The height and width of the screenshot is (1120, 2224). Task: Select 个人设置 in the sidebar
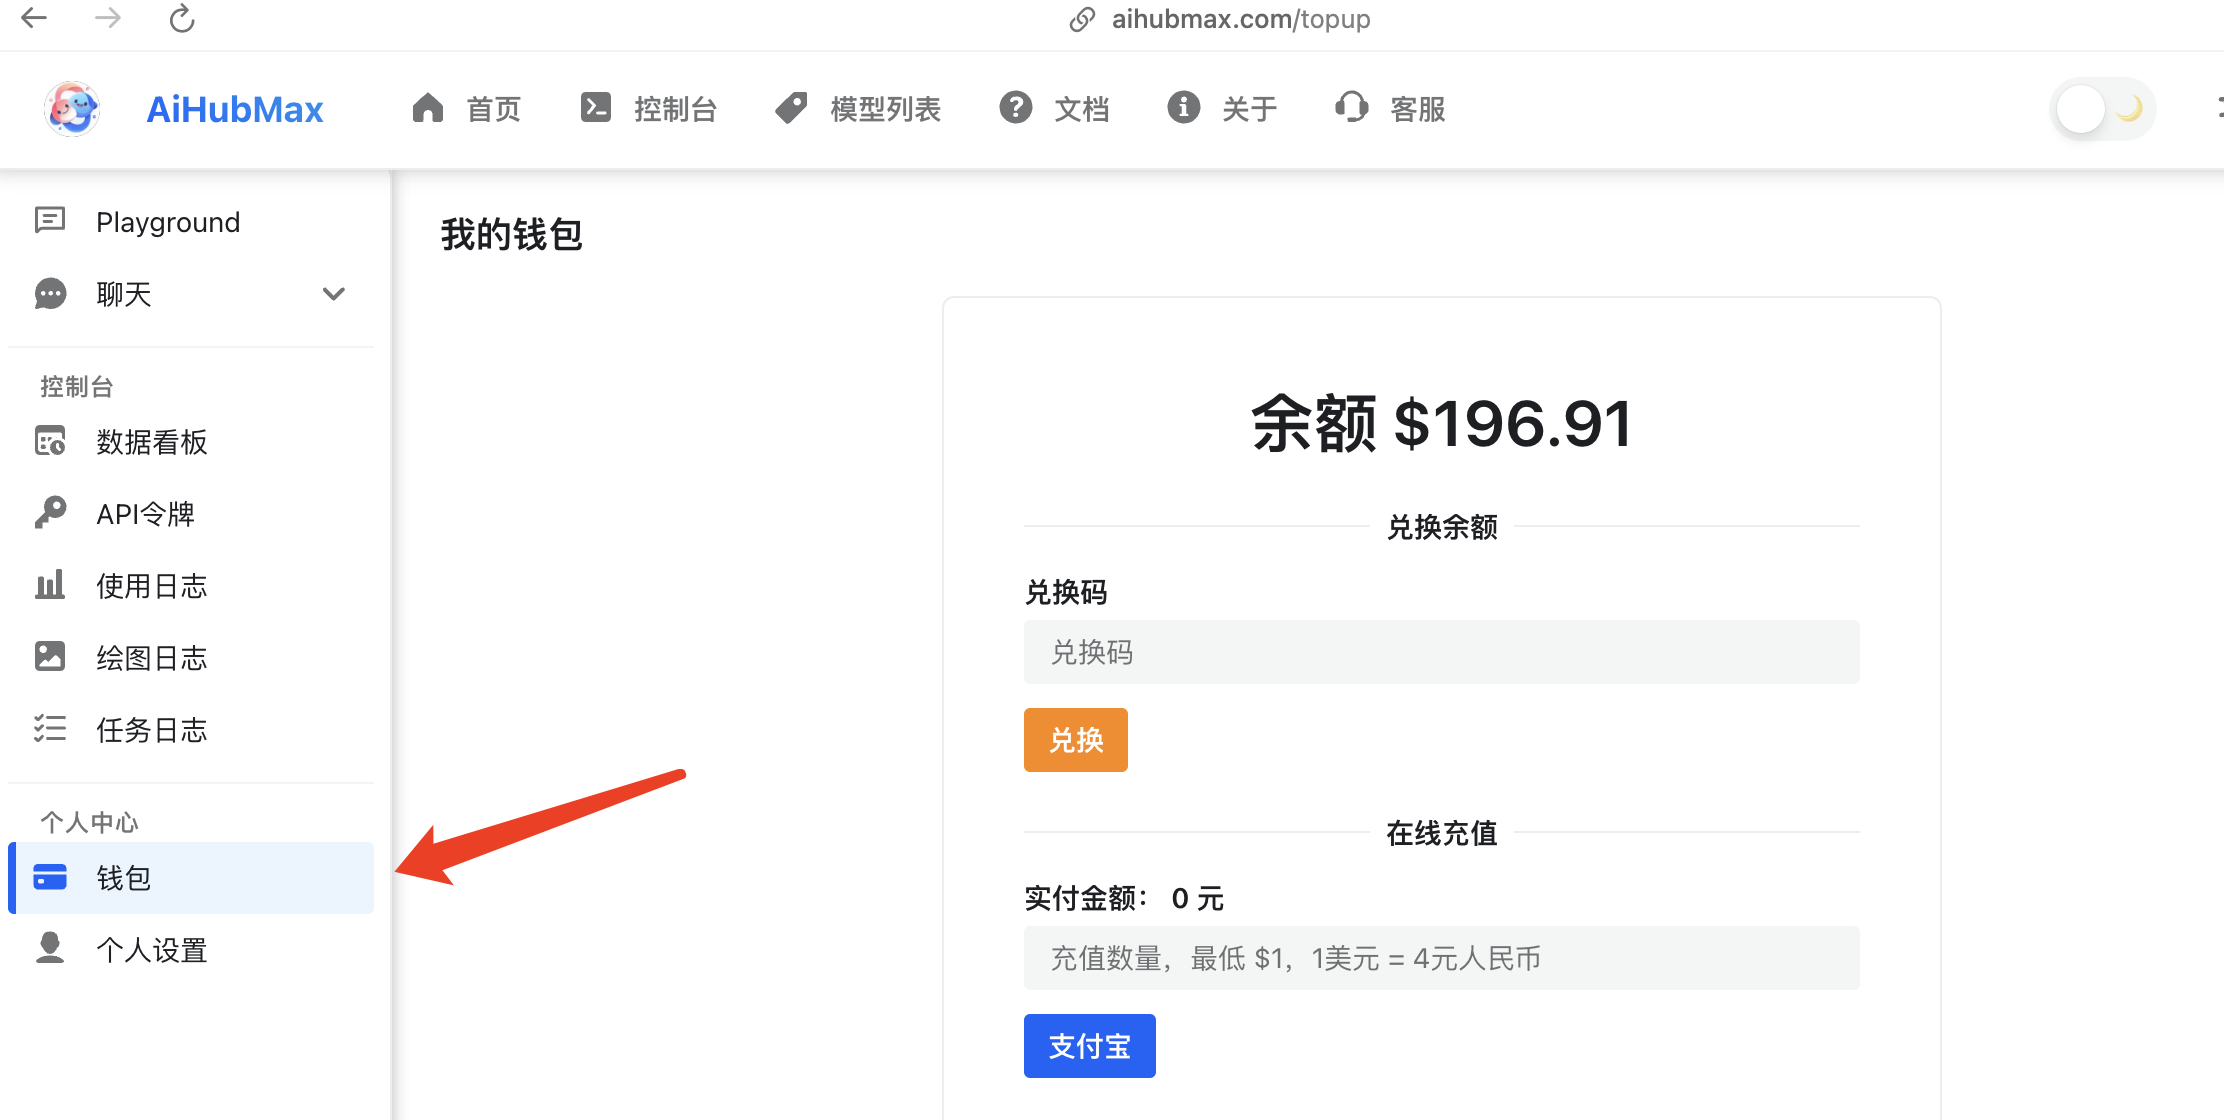point(152,950)
